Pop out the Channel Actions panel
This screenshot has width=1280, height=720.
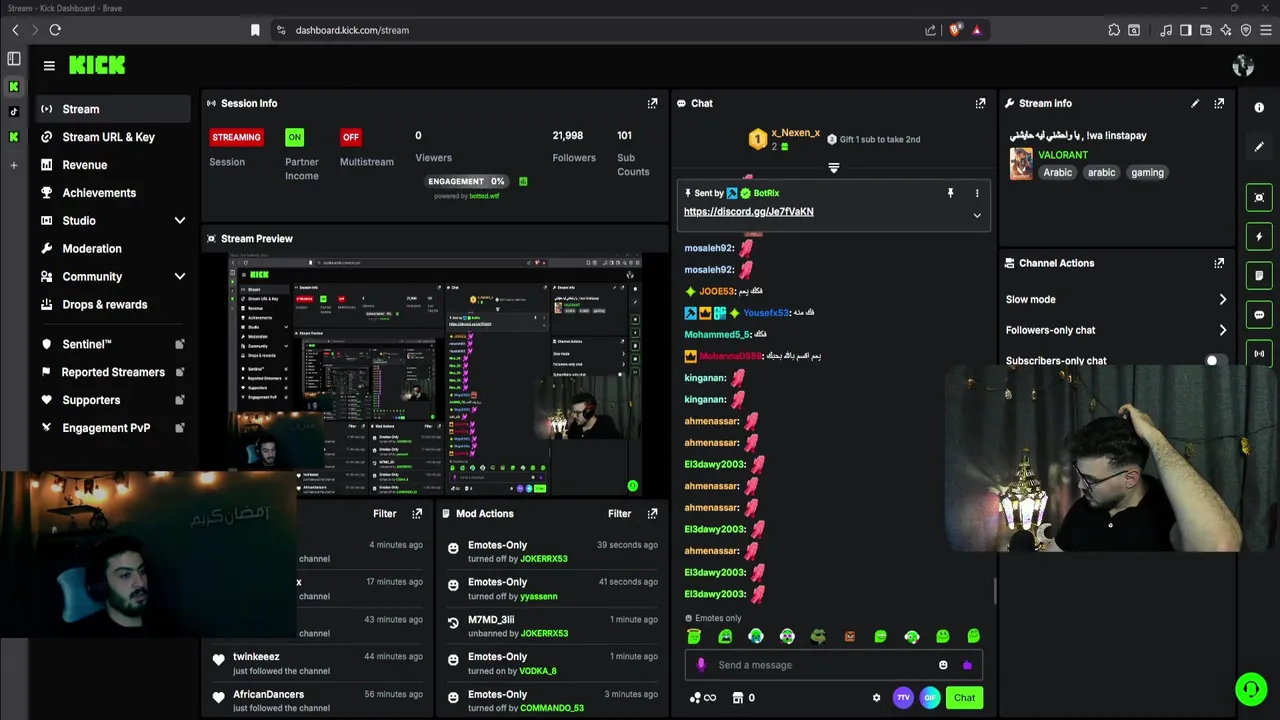point(1219,263)
